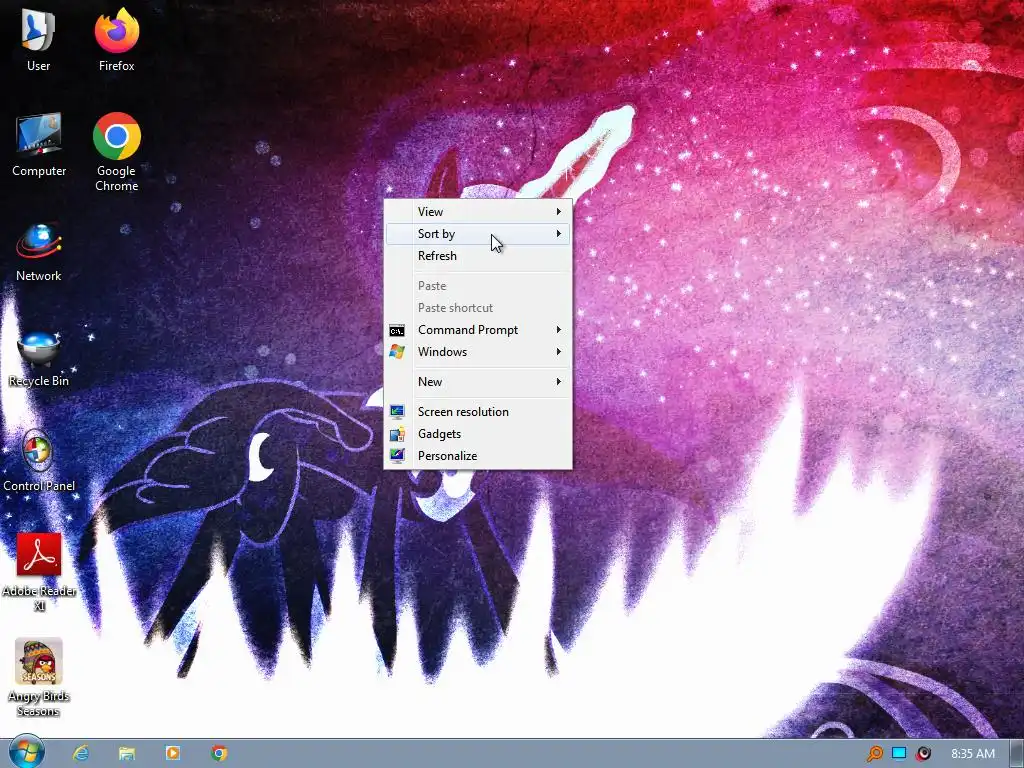Select the Windows menu entry
Screen dimensions: 1024x768
click(x=478, y=352)
